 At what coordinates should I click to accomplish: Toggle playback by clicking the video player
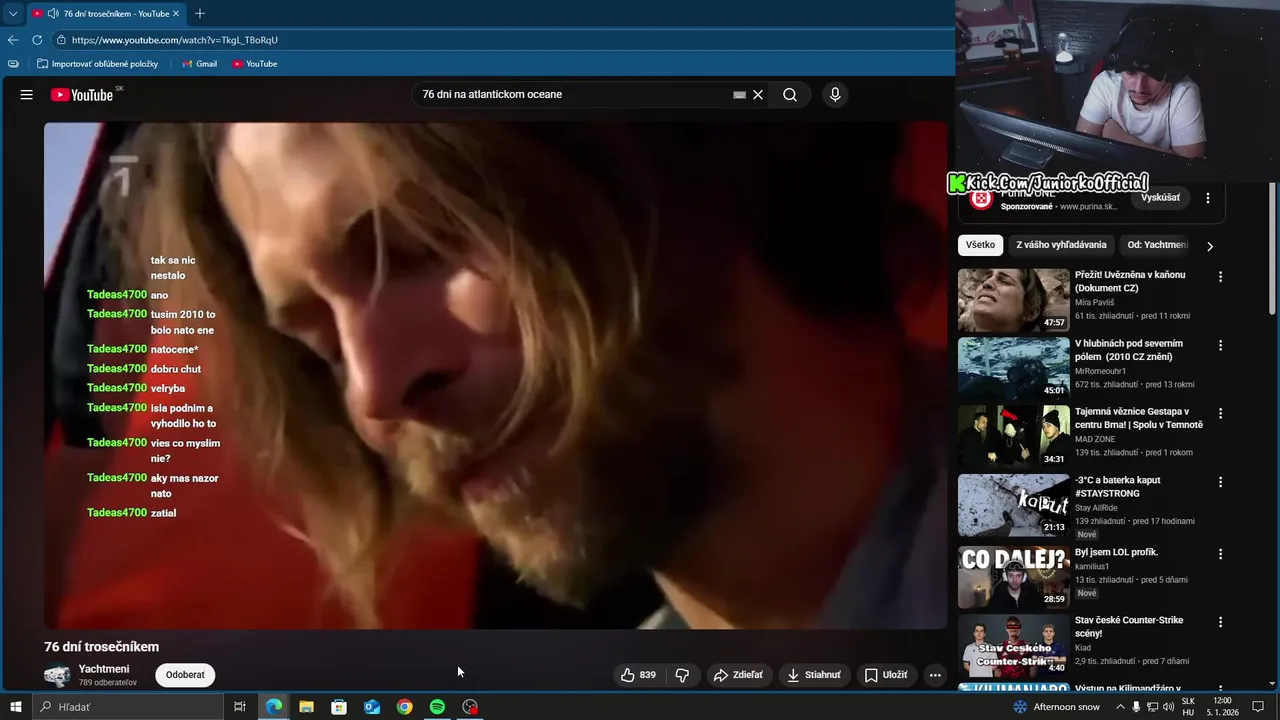(x=495, y=376)
